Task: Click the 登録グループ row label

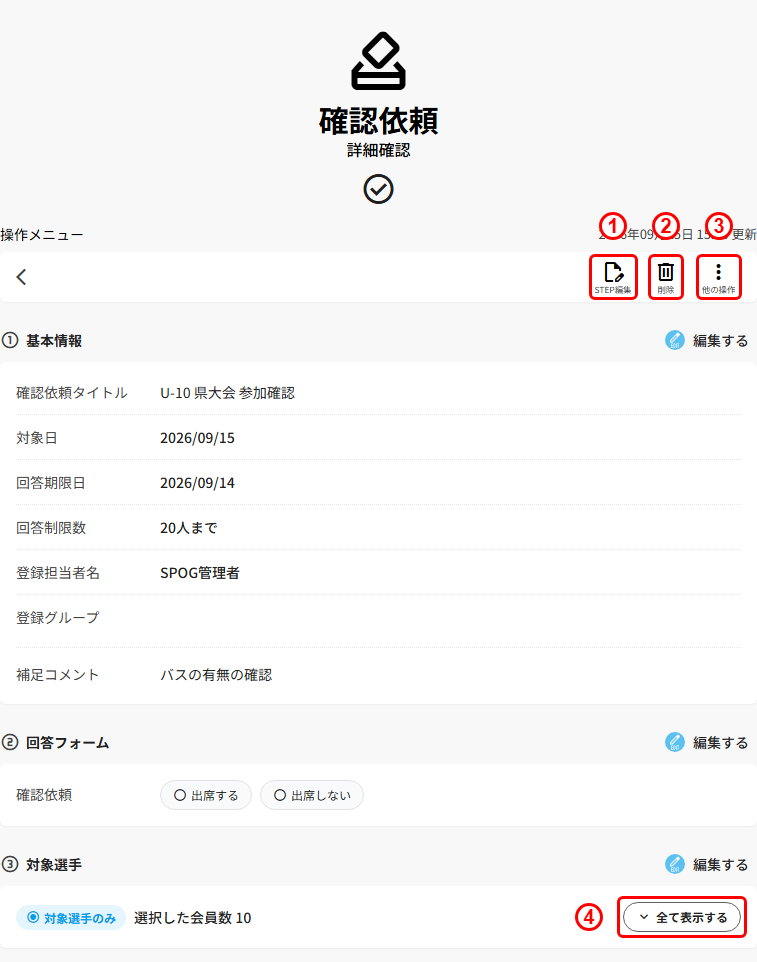Action: (x=58, y=618)
